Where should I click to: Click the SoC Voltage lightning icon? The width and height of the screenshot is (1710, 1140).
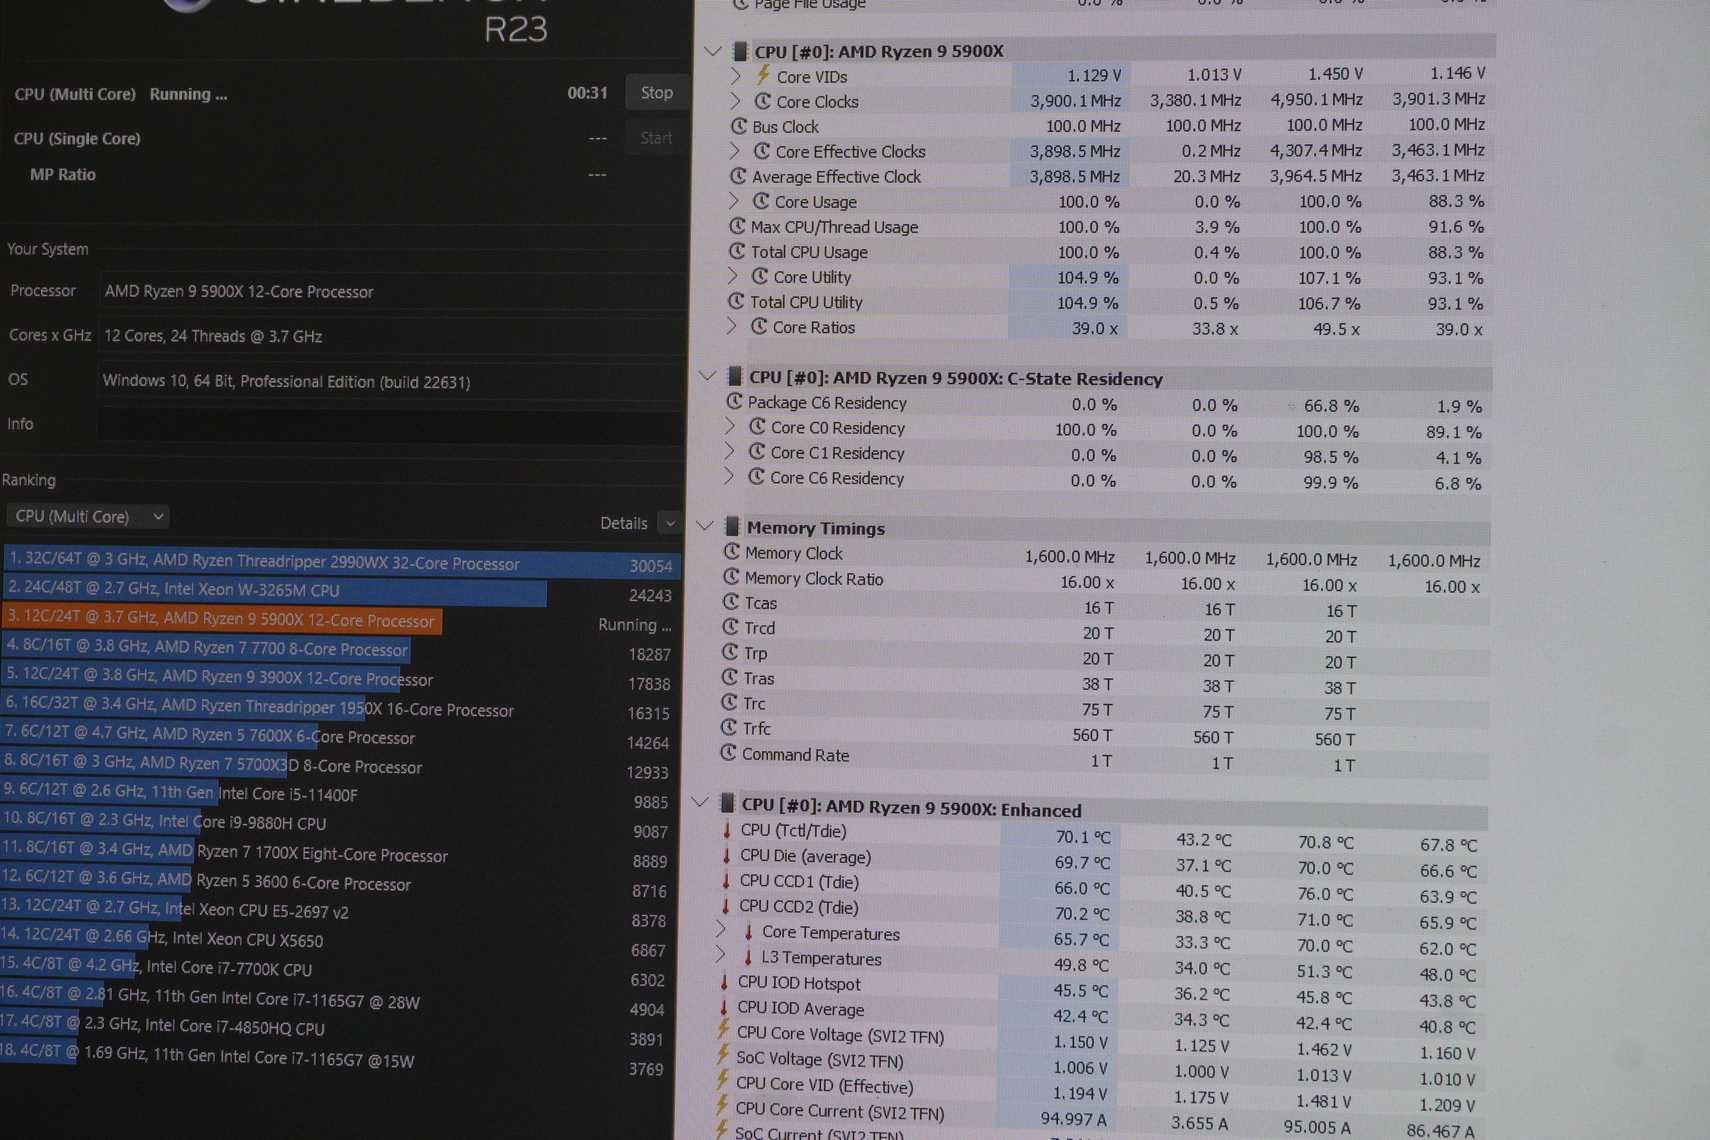pyautogui.click(x=723, y=1056)
